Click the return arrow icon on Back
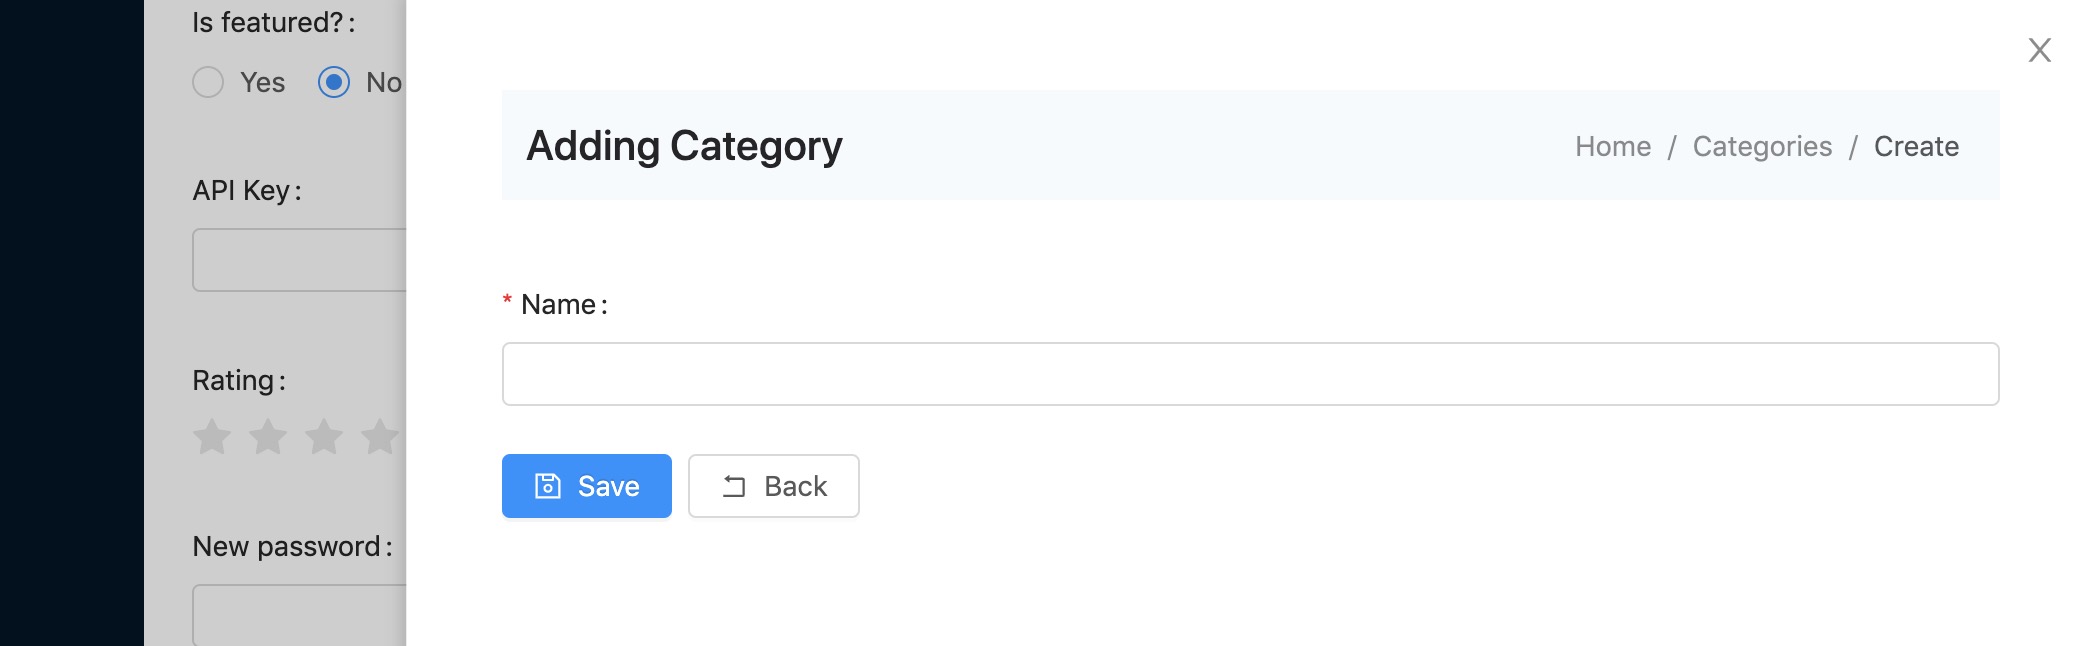This screenshot has height=646, width=2086. (x=734, y=486)
